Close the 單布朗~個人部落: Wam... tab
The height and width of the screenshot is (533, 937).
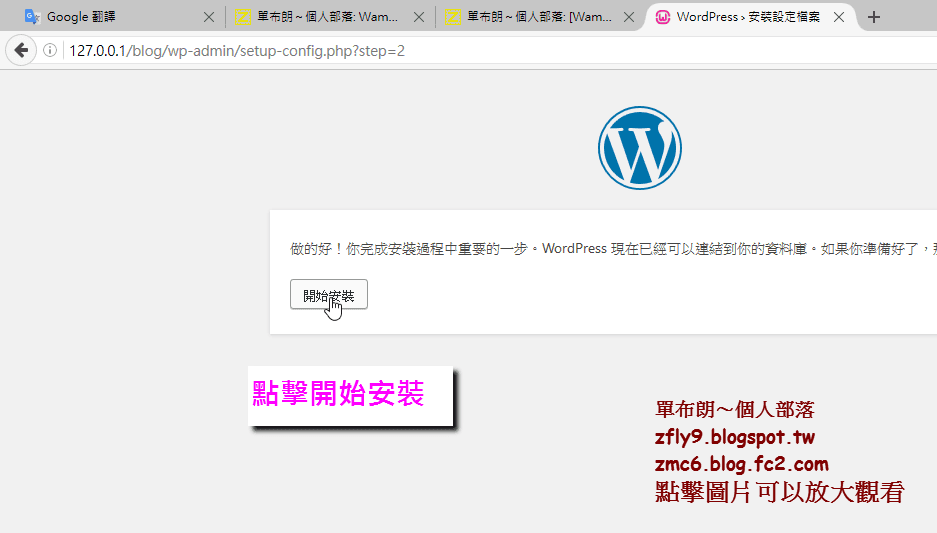point(419,17)
